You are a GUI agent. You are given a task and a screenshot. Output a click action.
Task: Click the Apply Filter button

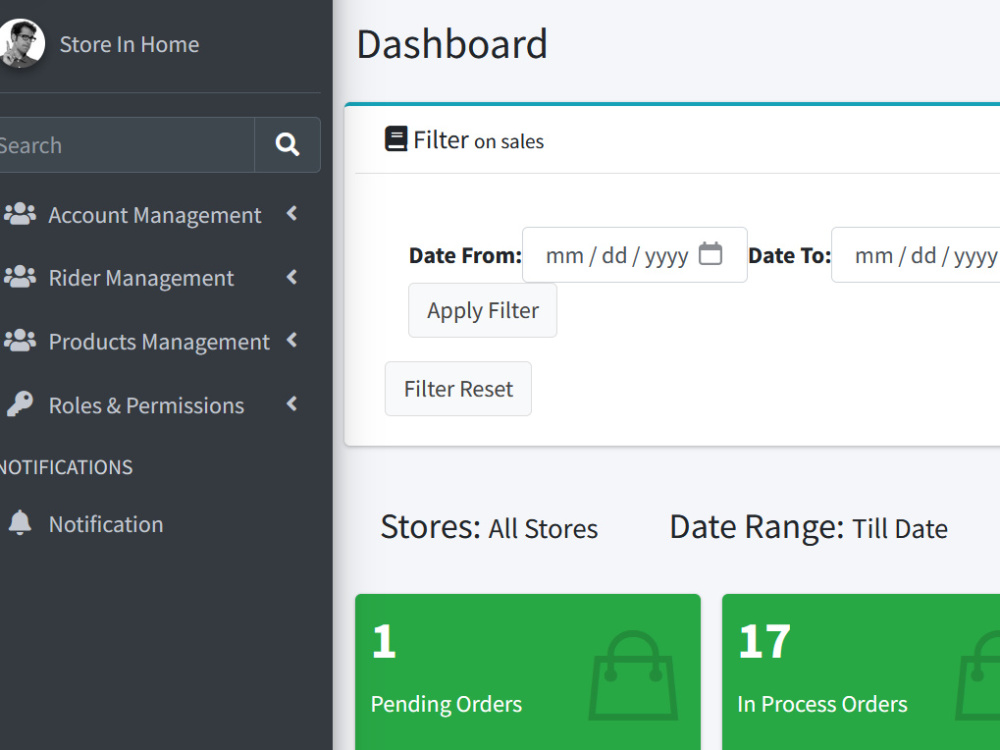[x=483, y=311]
